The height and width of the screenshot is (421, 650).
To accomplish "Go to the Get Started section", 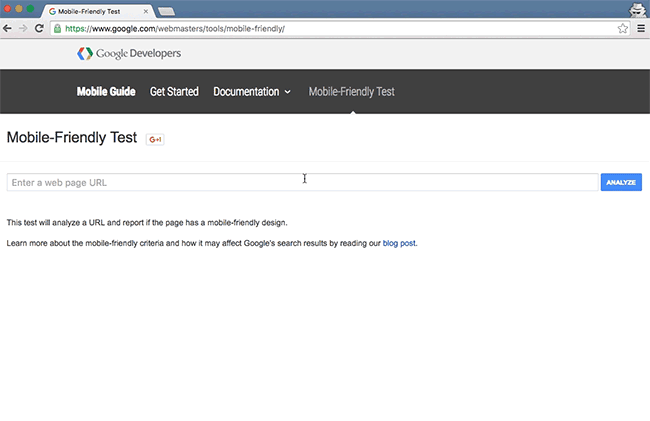I will click(174, 92).
